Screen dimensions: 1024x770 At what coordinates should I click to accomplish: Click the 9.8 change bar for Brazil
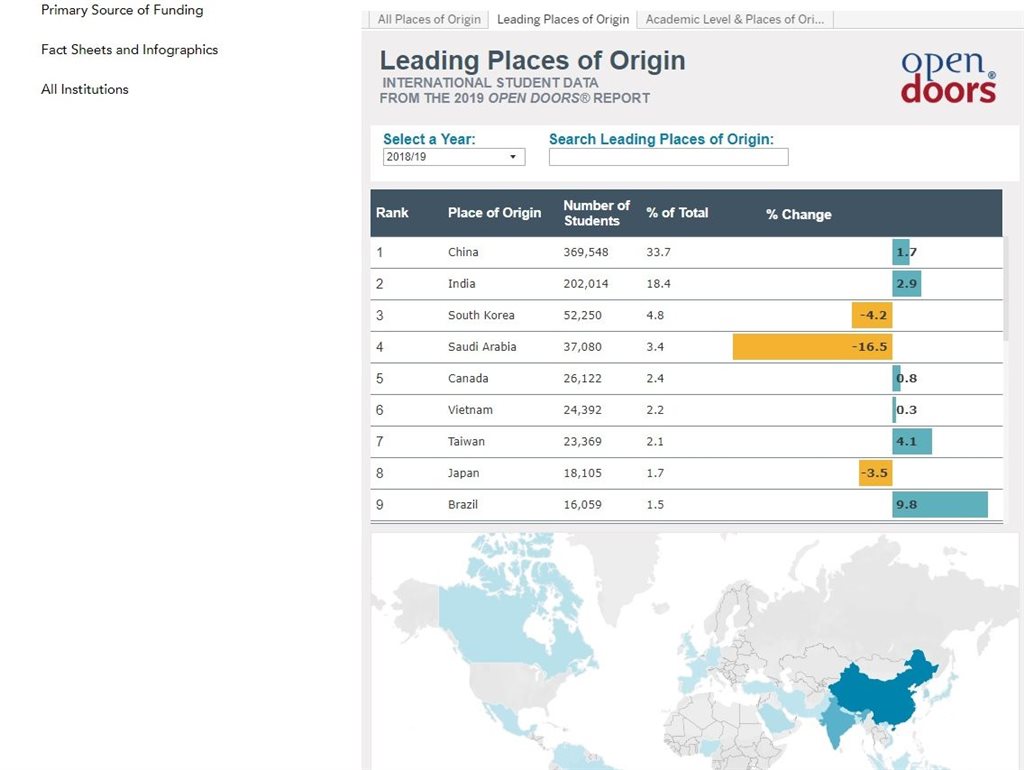pos(940,505)
